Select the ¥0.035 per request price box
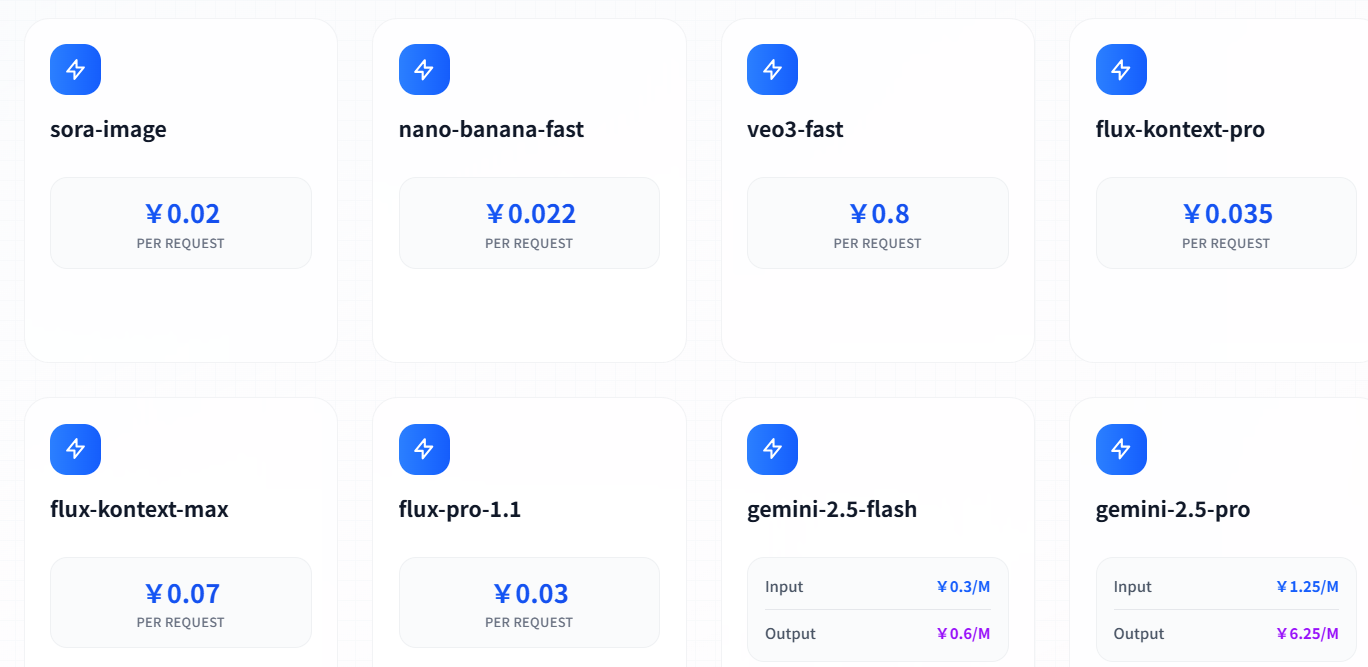1368x667 pixels. pos(1226,223)
